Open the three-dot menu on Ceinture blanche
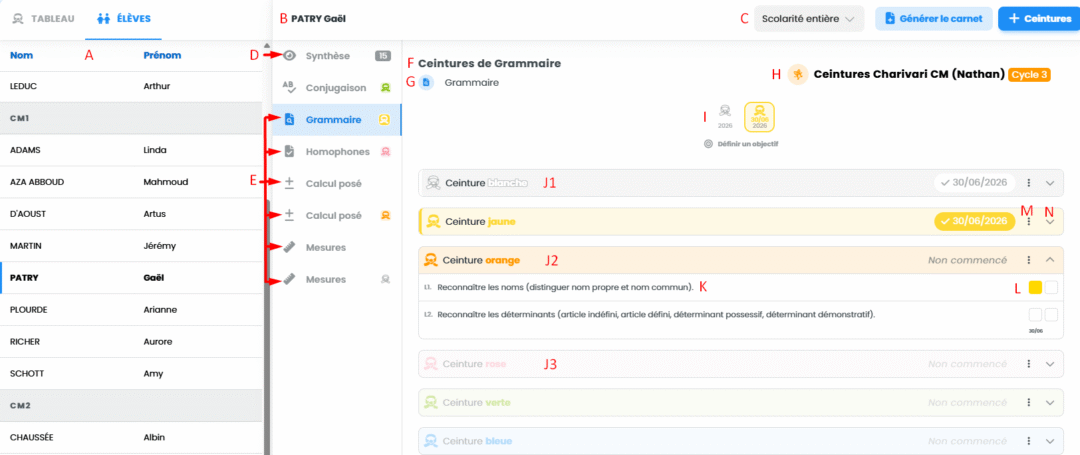The image size is (1080, 455). tap(1028, 183)
